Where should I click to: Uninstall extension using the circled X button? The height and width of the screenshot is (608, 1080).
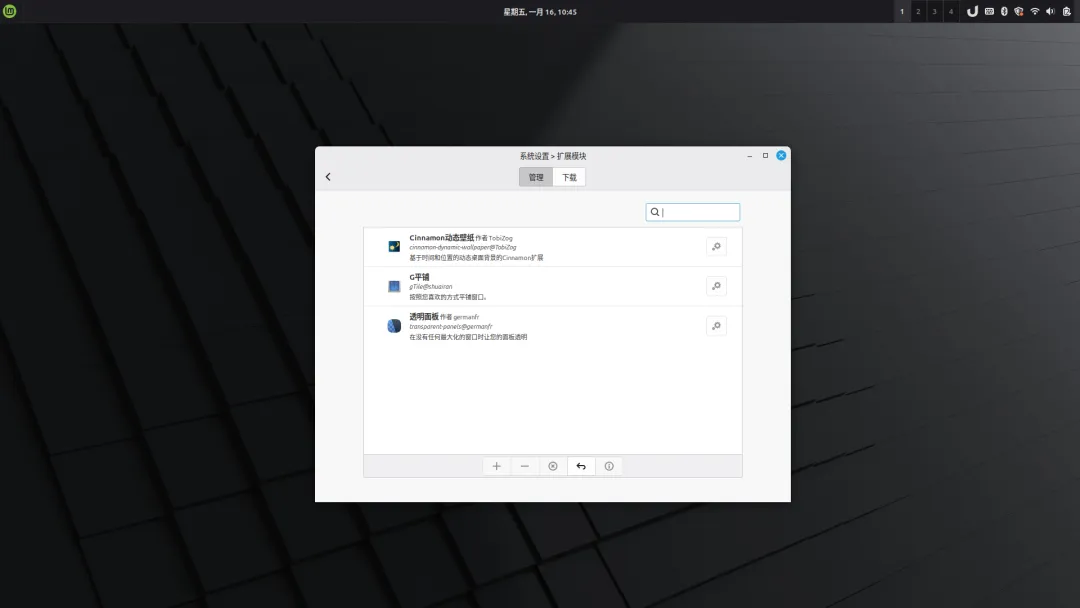[553, 466]
